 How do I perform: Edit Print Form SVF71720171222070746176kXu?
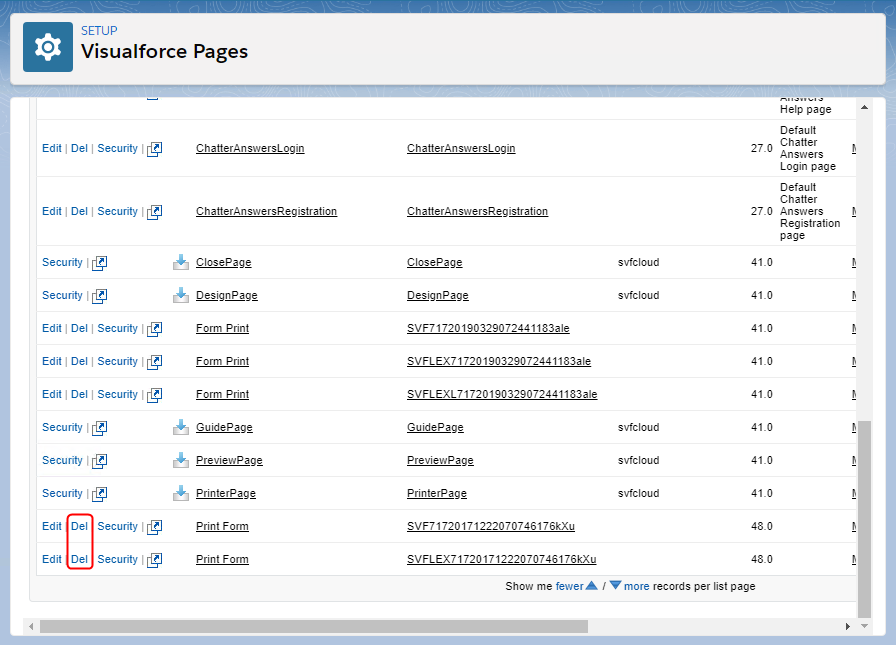(52, 526)
